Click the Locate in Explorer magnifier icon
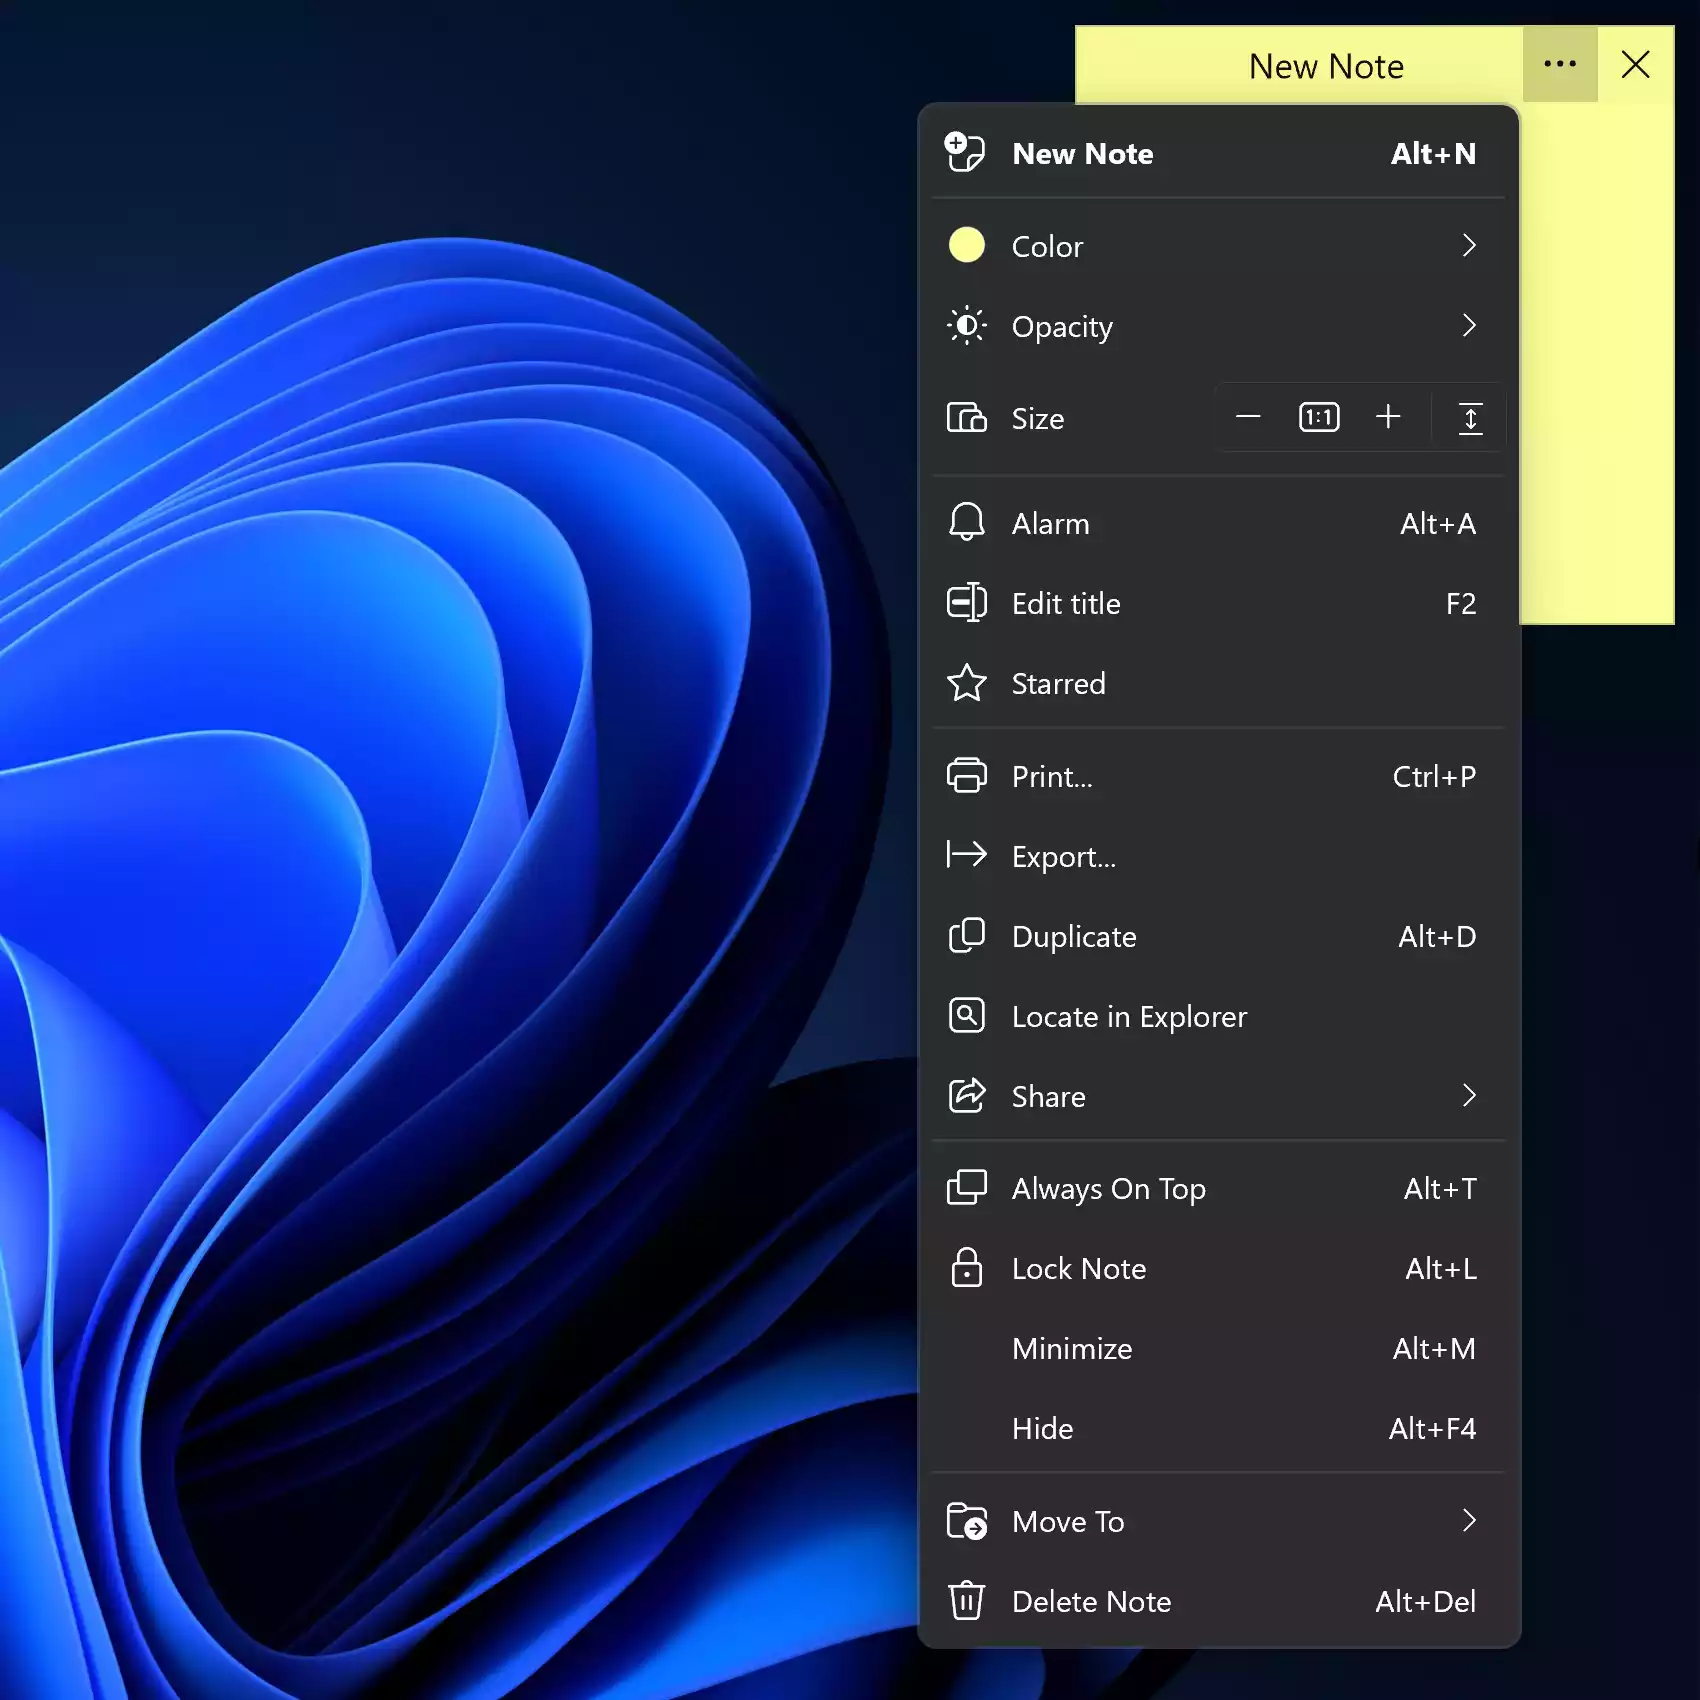The width and height of the screenshot is (1700, 1700). [x=965, y=1016]
